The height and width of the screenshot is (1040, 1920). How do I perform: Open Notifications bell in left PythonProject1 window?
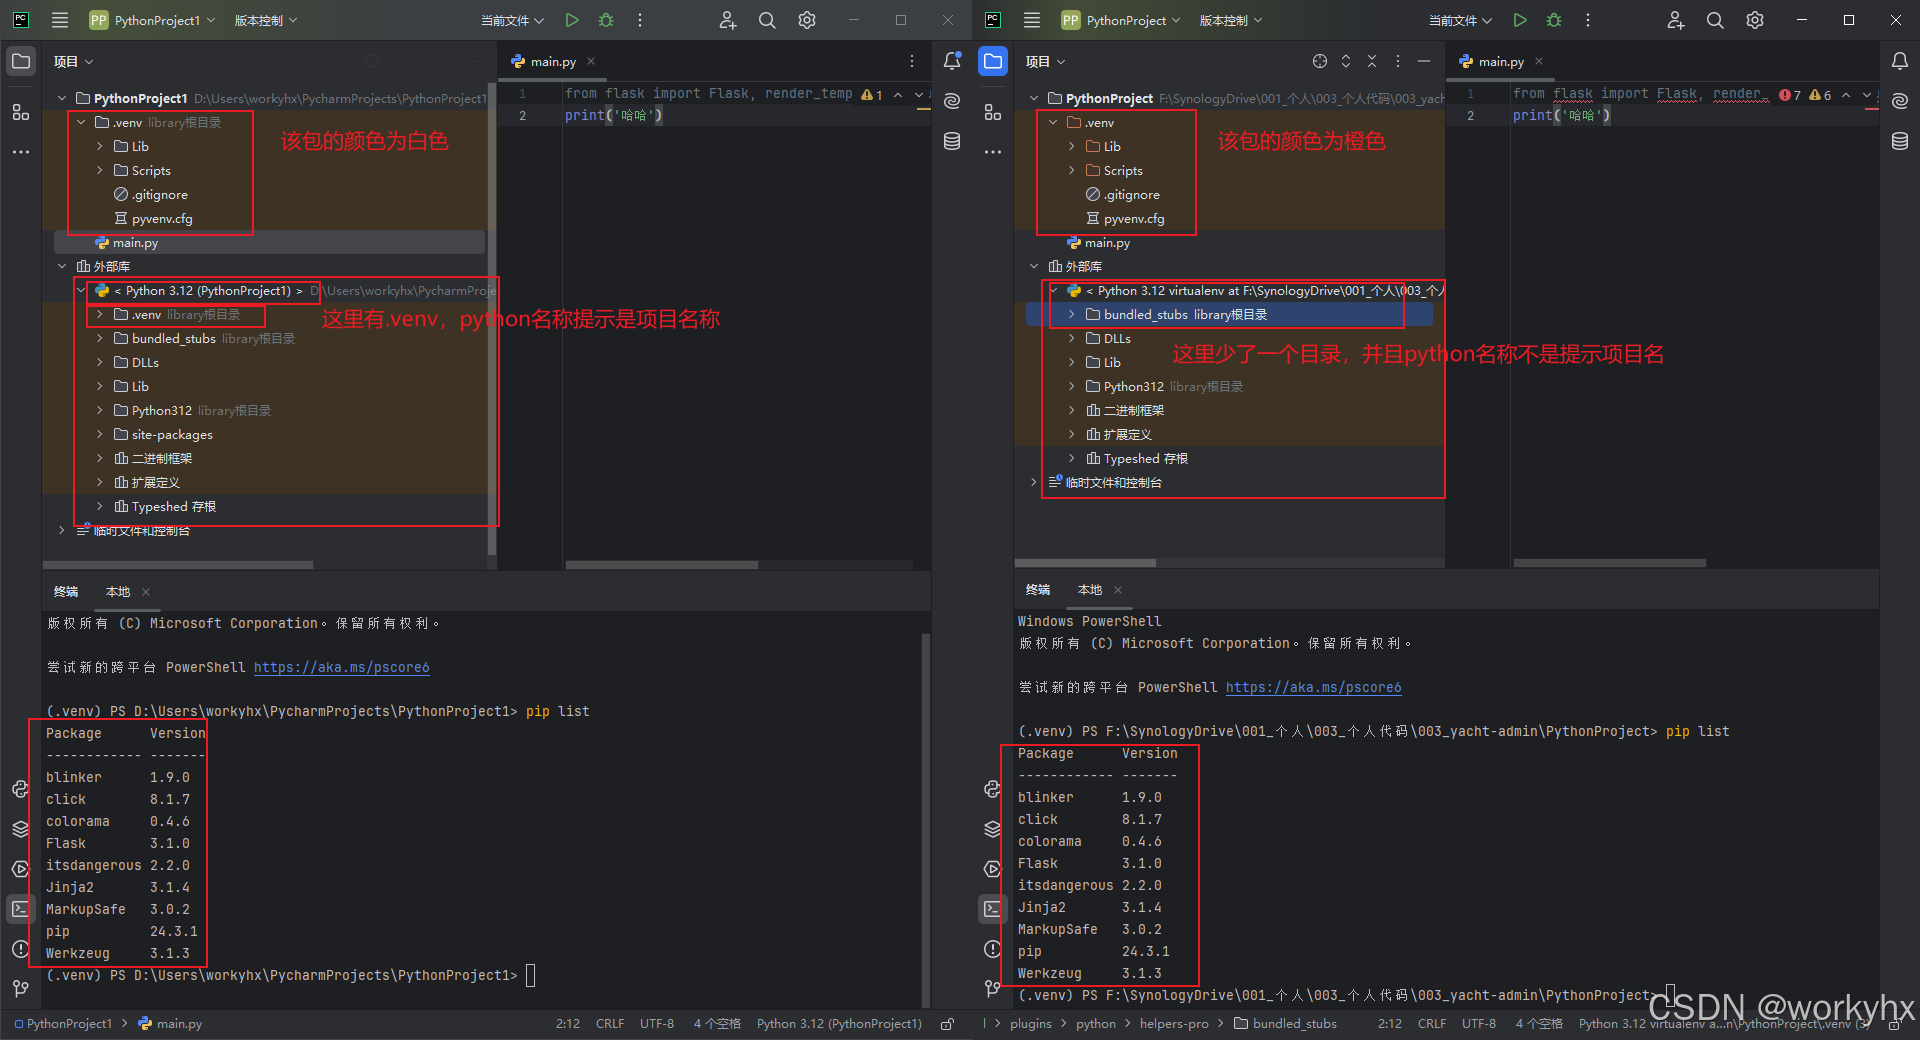pyautogui.click(x=952, y=61)
